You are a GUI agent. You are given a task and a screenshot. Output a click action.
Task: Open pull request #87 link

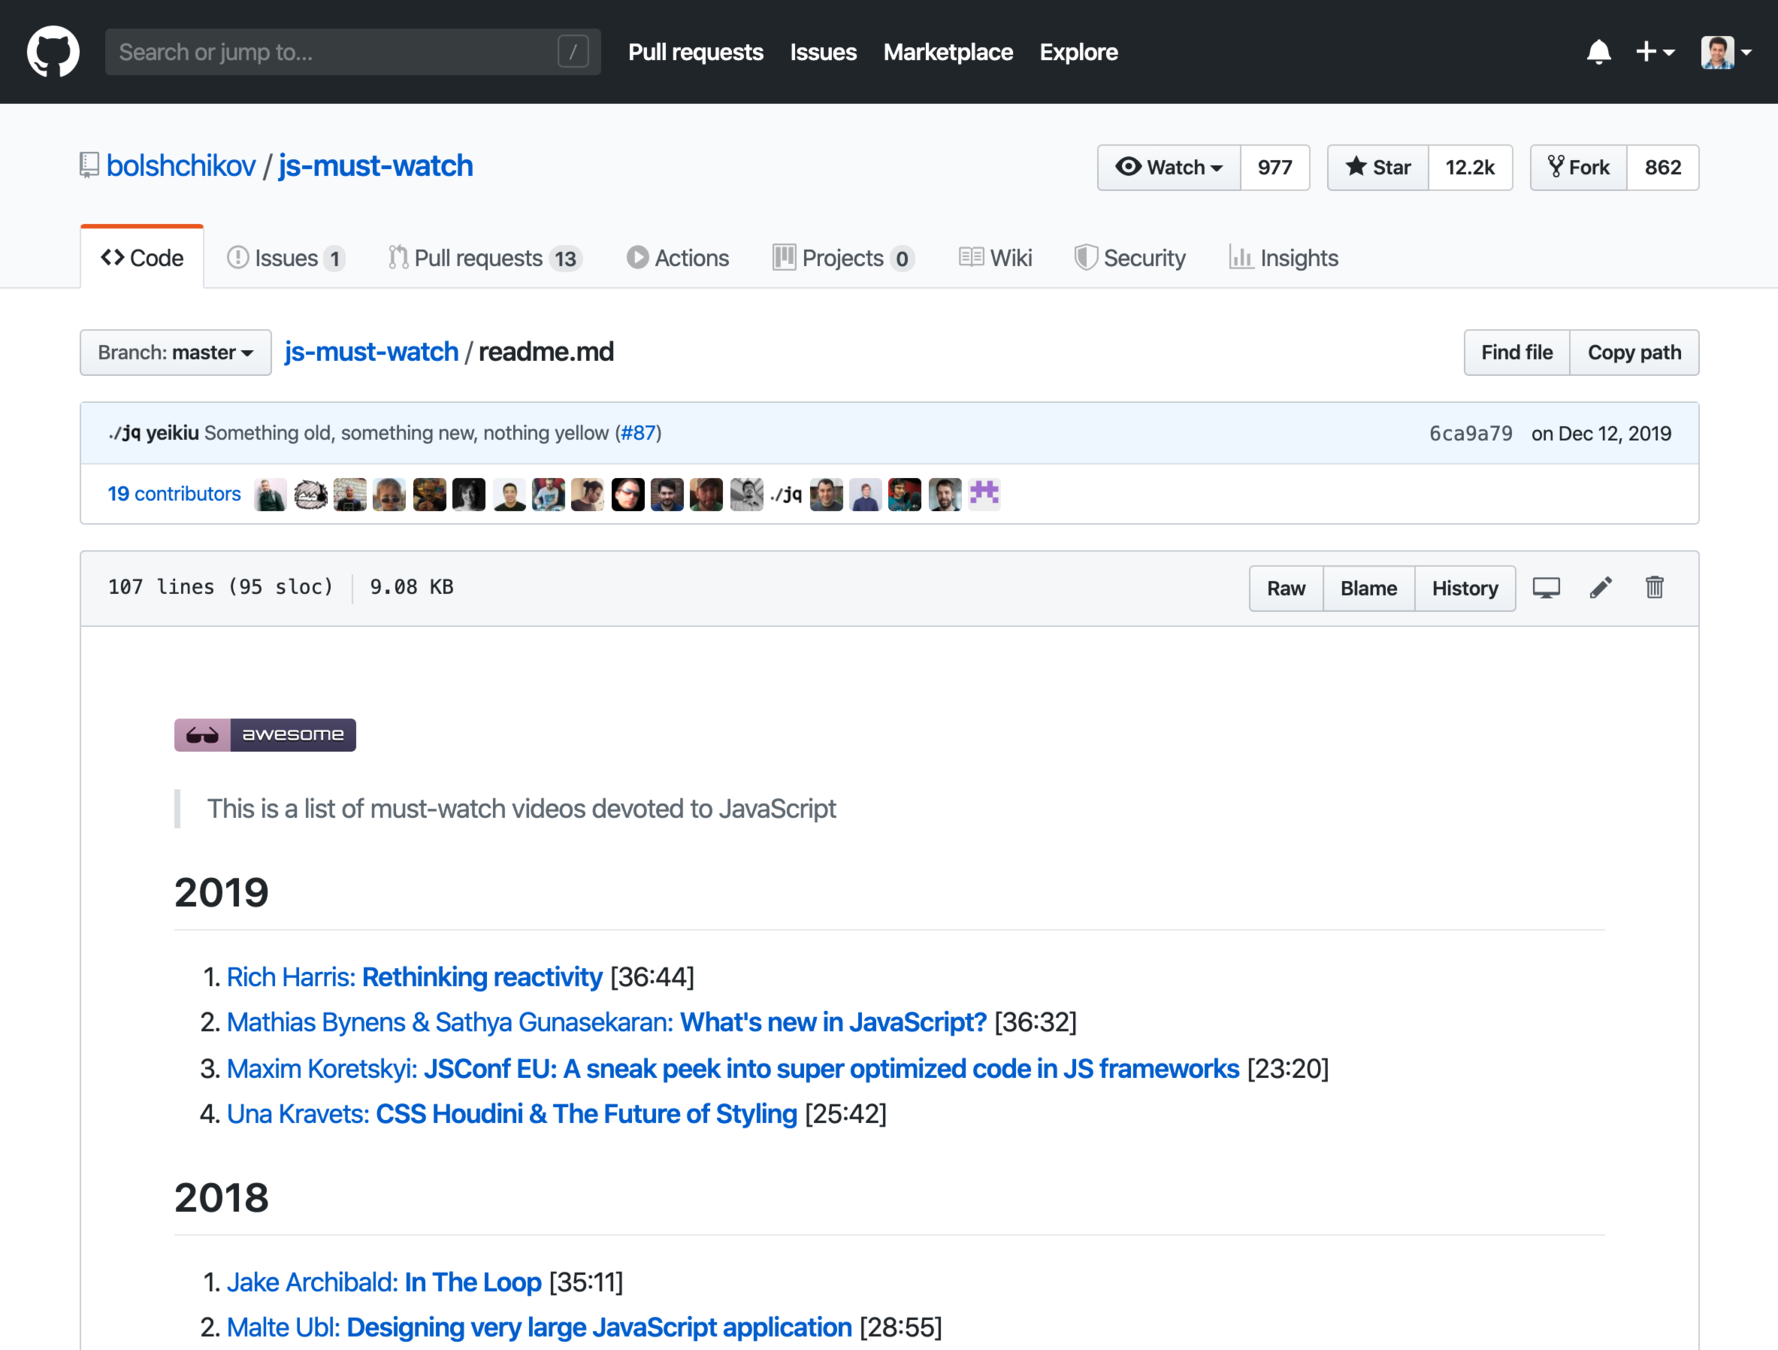[638, 433]
